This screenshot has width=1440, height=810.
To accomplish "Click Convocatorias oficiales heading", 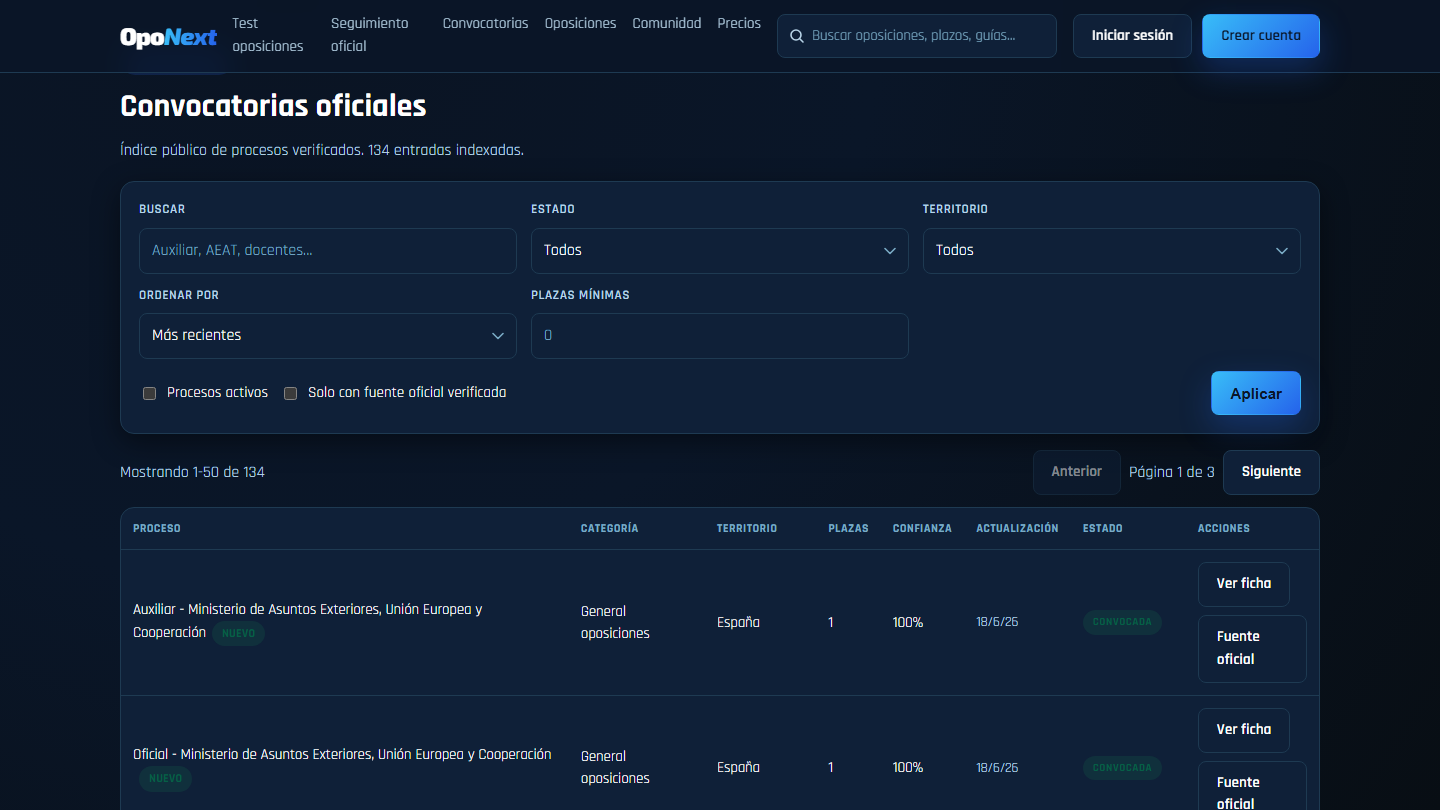I will pyautogui.click(x=273, y=106).
